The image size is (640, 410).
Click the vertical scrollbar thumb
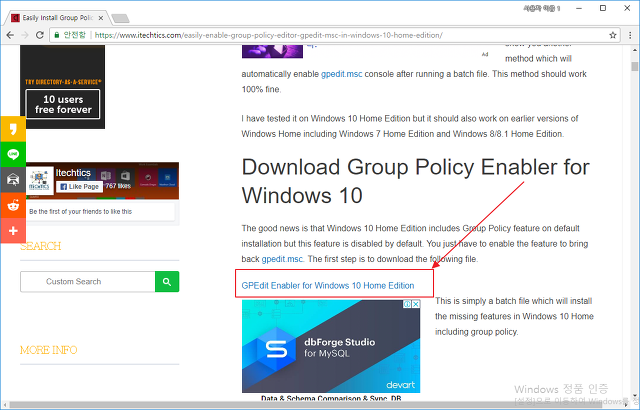[634, 66]
